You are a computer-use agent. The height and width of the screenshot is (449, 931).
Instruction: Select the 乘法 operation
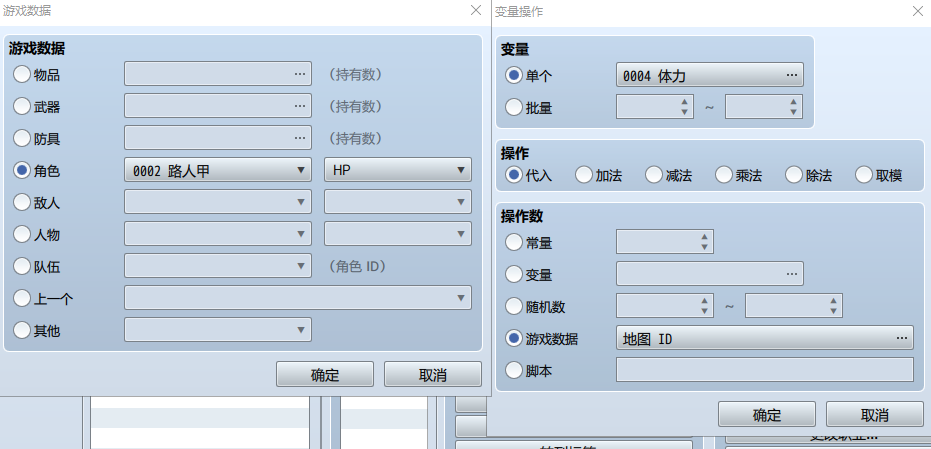[724, 175]
